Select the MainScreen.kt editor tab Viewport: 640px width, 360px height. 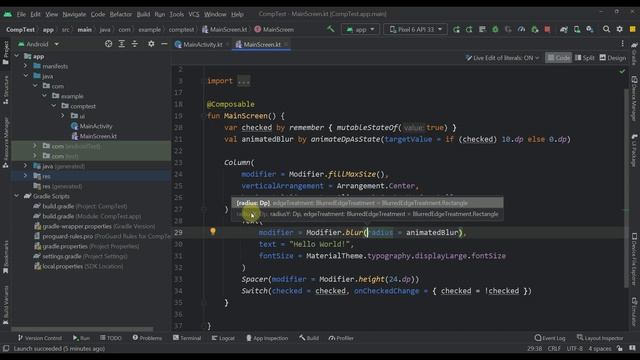click(262, 44)
